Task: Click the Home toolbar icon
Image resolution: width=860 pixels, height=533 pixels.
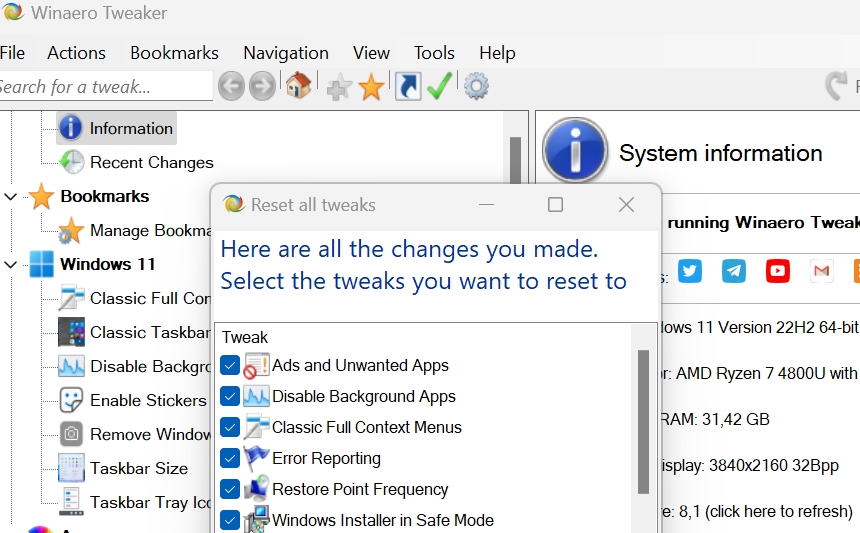Action: [x=298, y=87]
